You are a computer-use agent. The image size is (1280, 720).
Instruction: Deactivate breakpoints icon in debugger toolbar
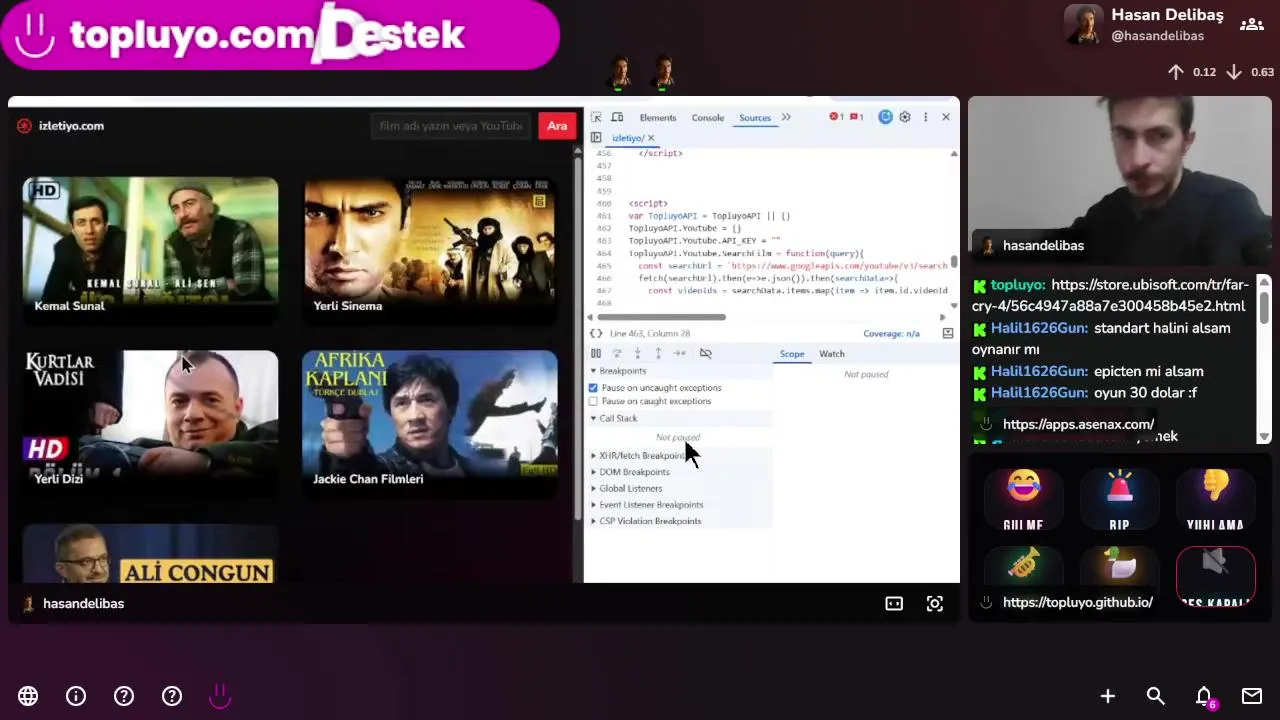pyautogui.click(x=705, y=354)
